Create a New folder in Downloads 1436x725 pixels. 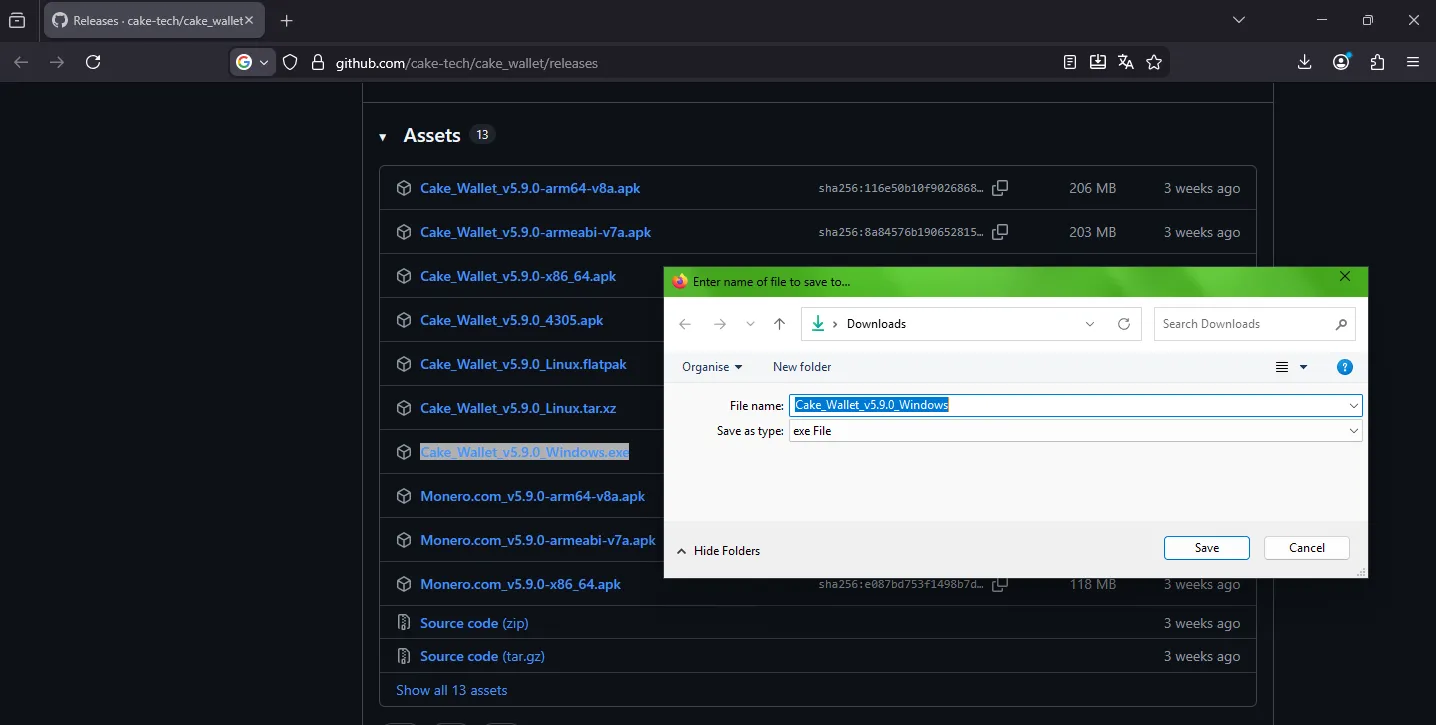click(x=802, y=367)
